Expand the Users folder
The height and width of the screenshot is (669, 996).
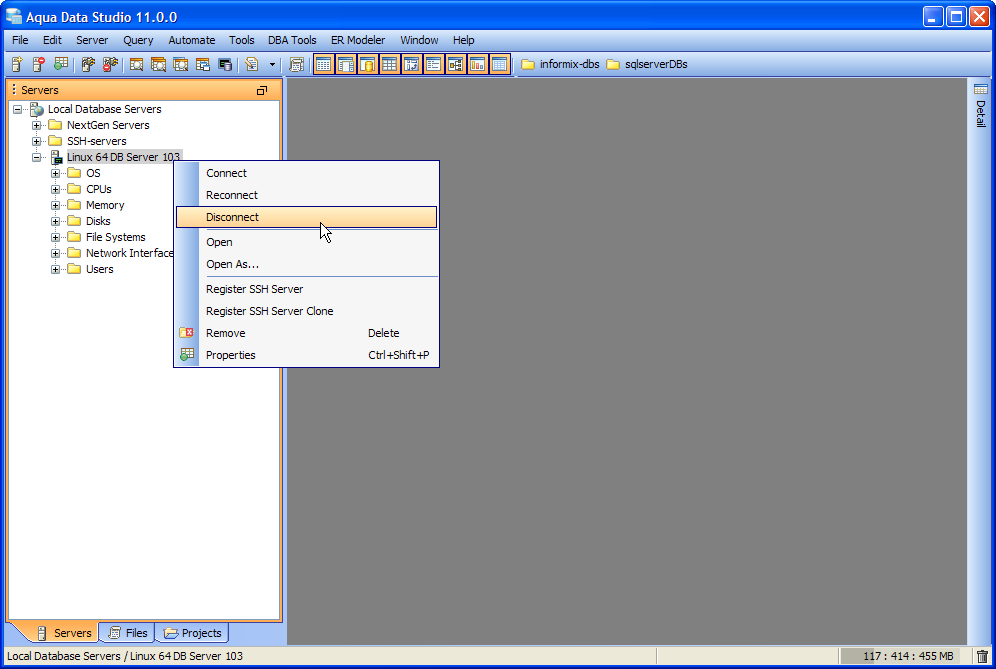pyautogui.click(x=55, y=269)
